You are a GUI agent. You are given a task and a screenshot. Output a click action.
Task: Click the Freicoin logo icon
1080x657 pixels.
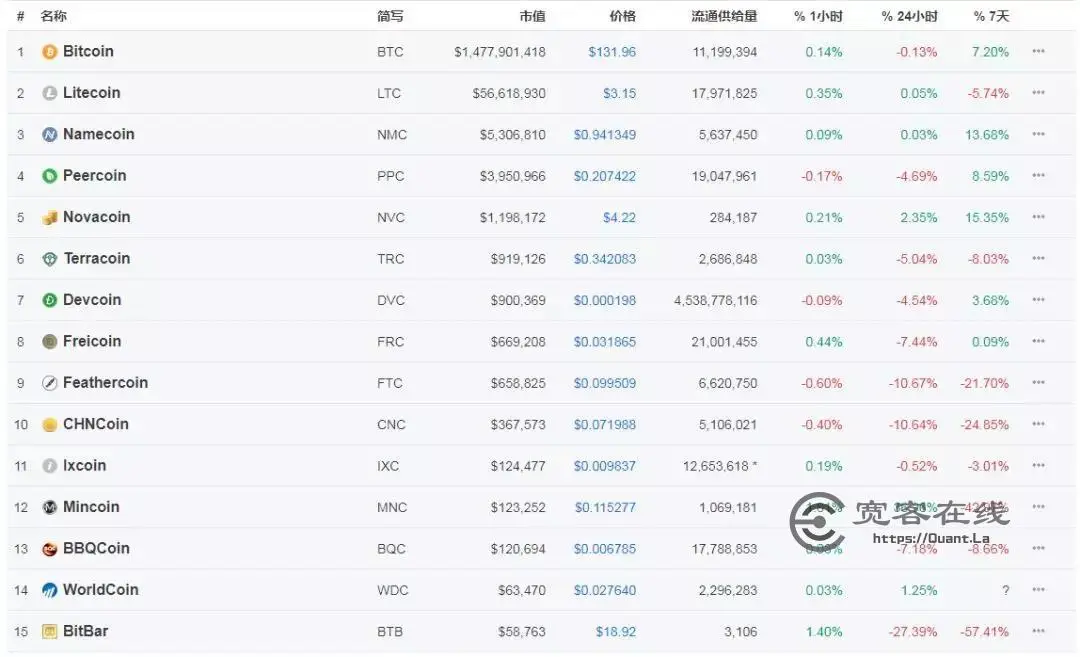click(50, 342)
